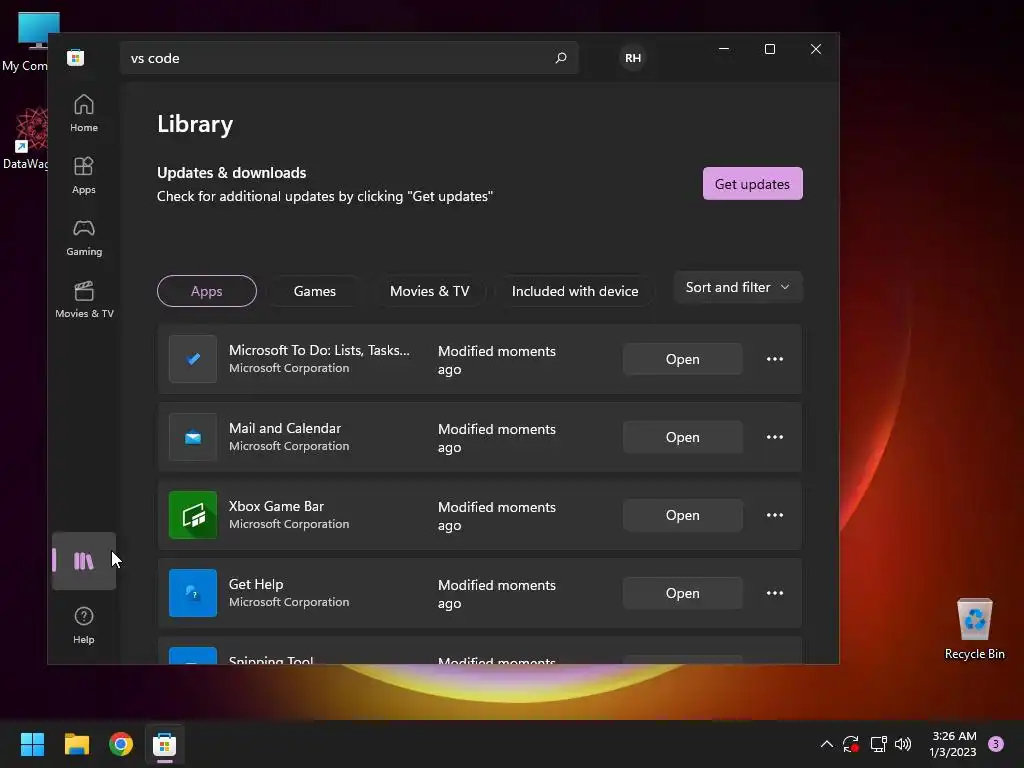Image resolution: width=1024 pixels, height=768 pixels.
Task: Click the Xbox Game Bar app icon
Action: pos(193,515)
